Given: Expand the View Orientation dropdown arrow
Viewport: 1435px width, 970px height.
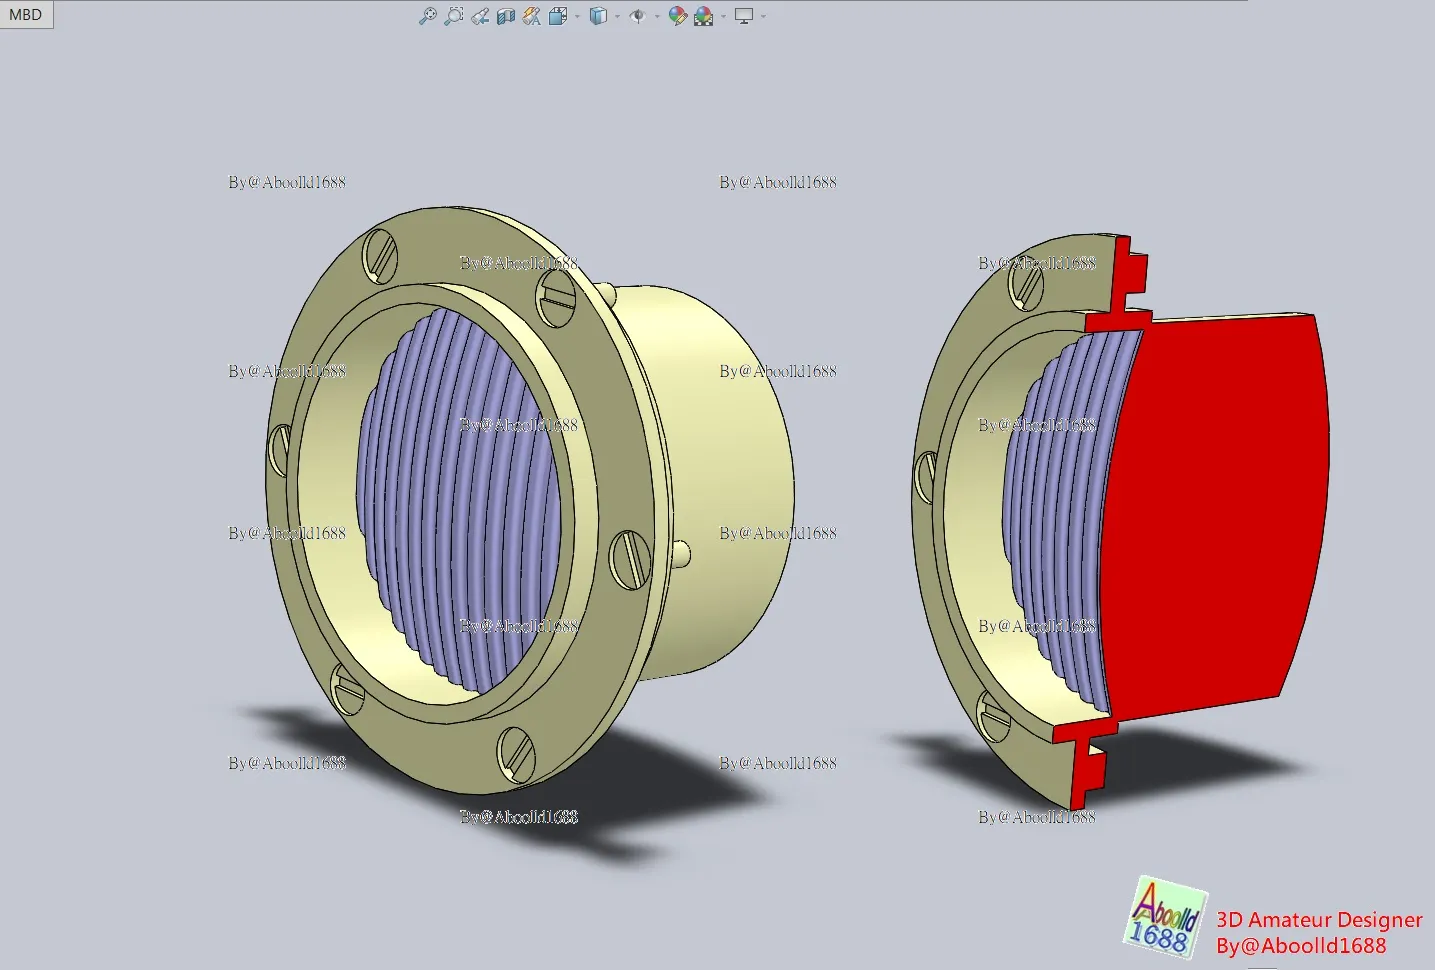Looking at the screenshot, I should click(x=577, y=16).
